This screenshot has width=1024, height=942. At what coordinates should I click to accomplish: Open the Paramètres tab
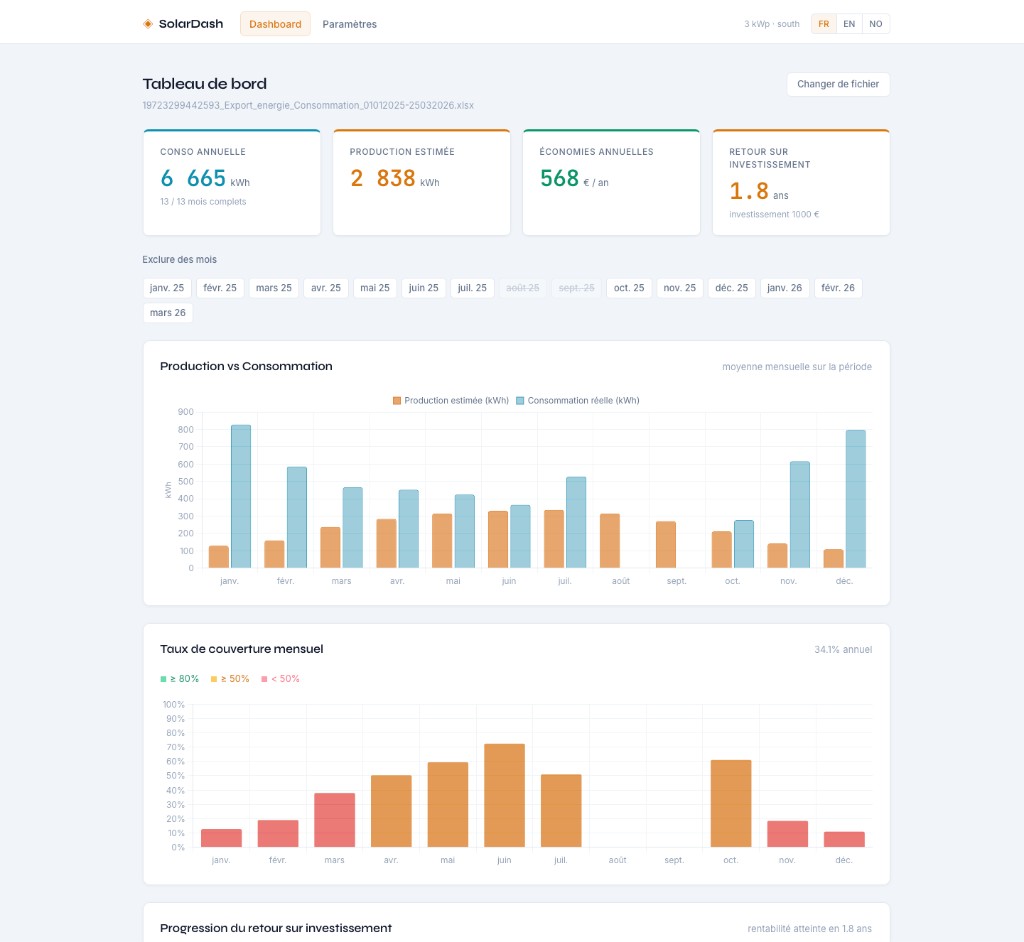point(349,24)
